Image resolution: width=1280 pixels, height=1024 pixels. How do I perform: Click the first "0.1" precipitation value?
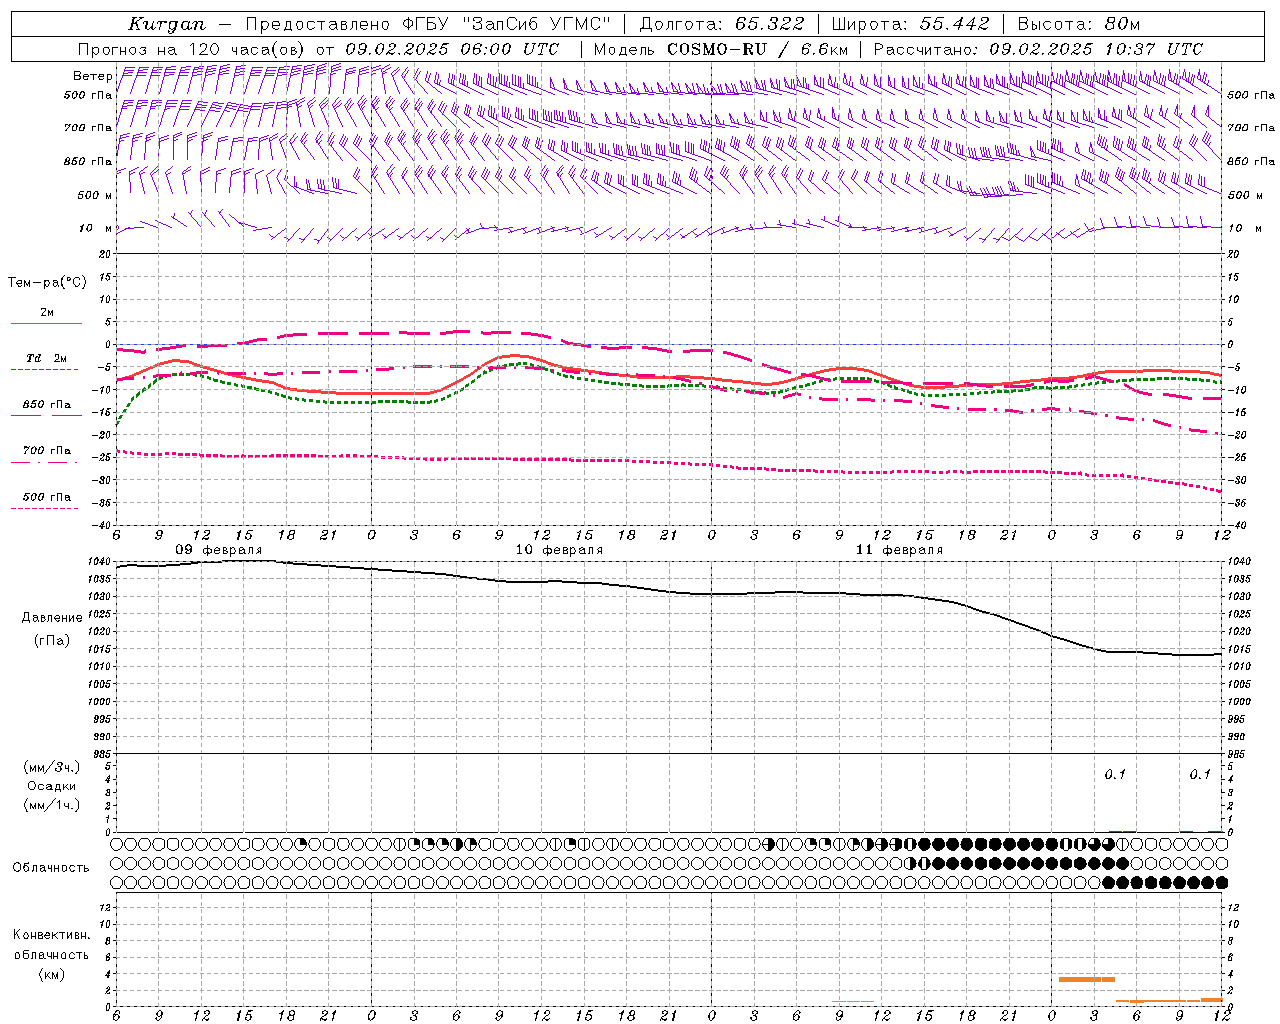[1115, 775]
